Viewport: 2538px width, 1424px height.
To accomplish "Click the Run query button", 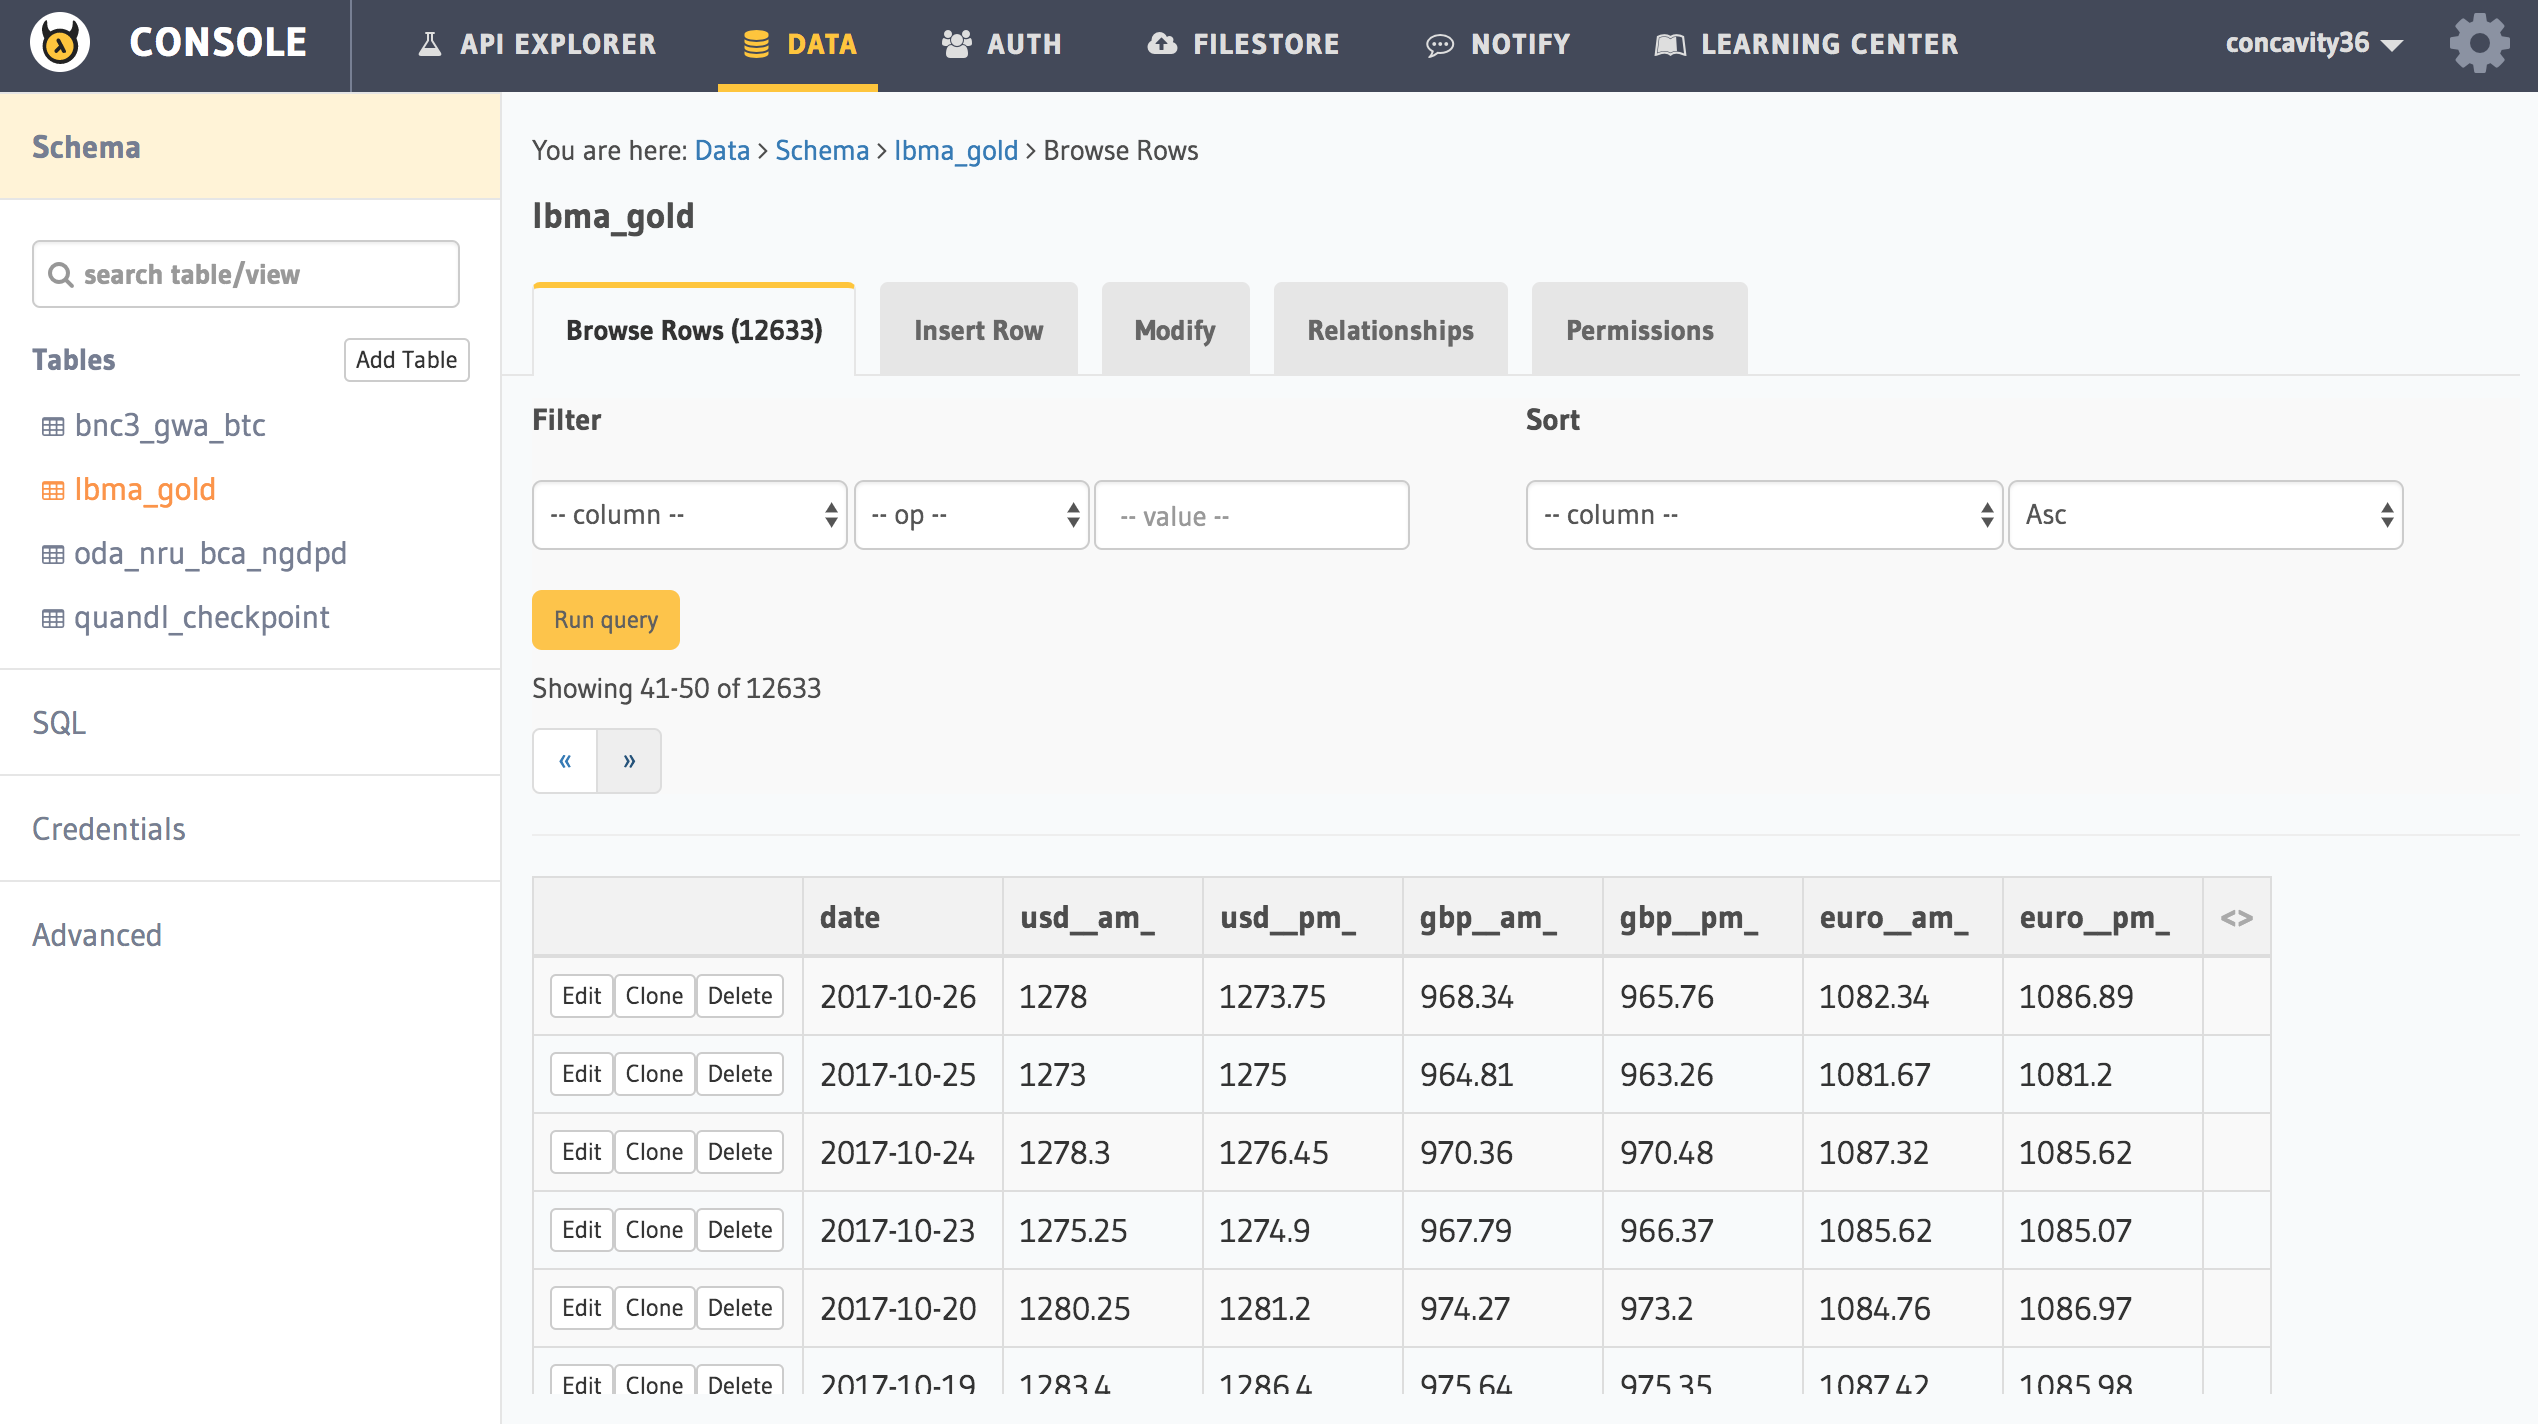I will 605,620.
